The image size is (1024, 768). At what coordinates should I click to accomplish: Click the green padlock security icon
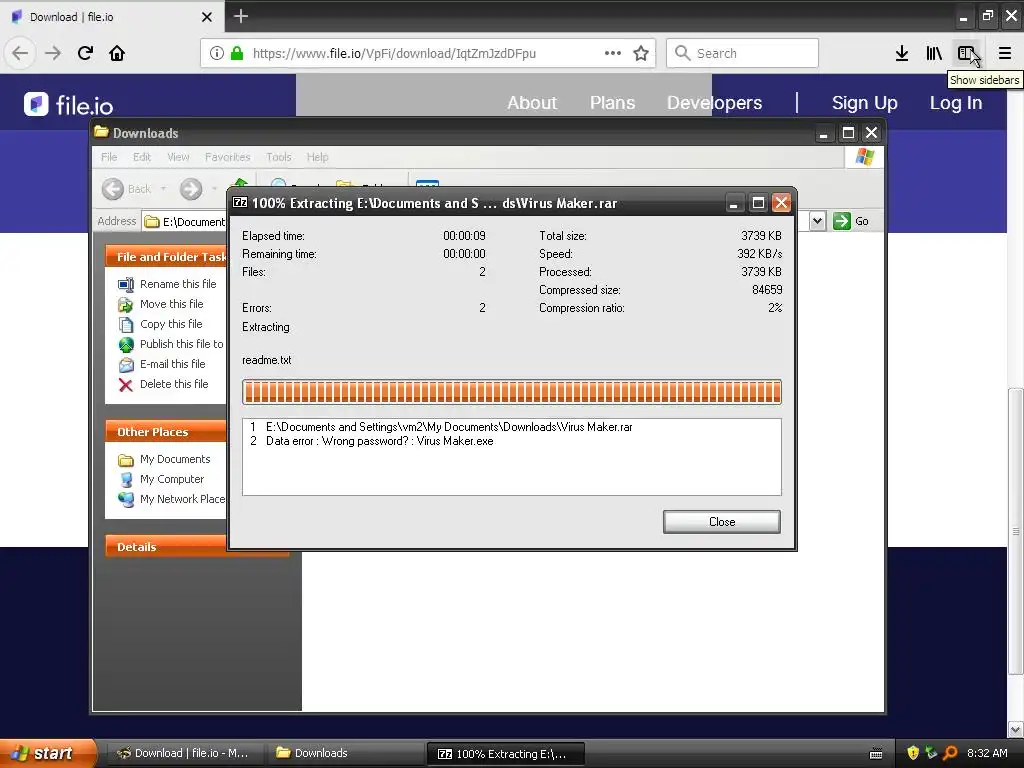coord(236,54)
